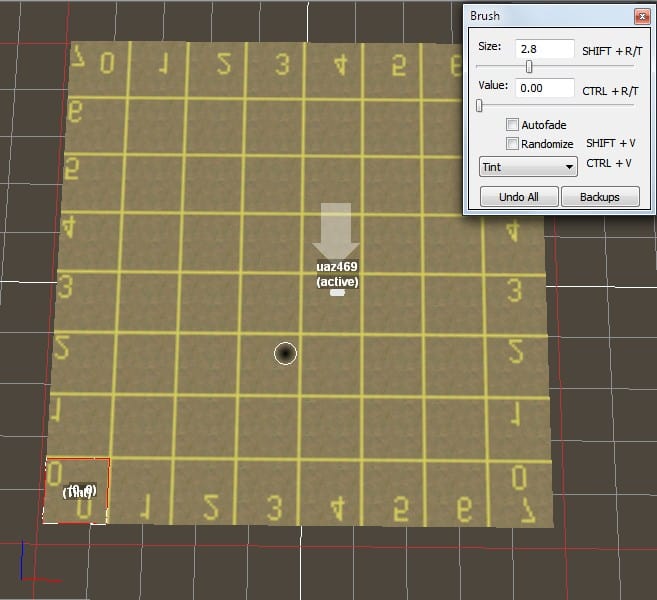This screenshot has height=600, width=657.
Task: Click the Randomize label text
Action: (547, 144)
